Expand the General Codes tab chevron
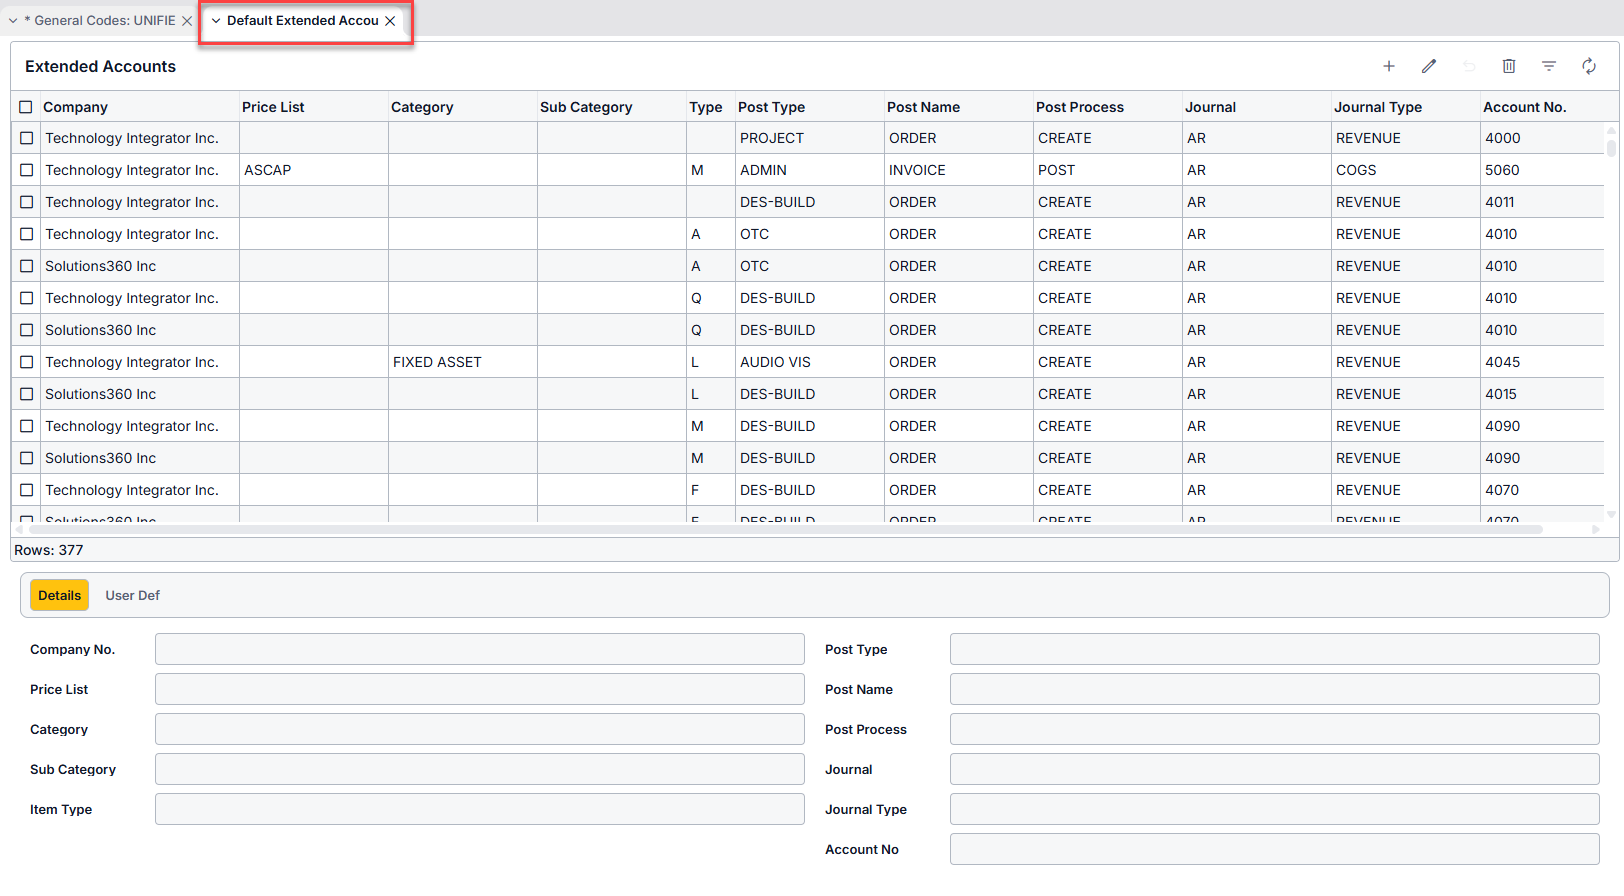 point(13,21)
